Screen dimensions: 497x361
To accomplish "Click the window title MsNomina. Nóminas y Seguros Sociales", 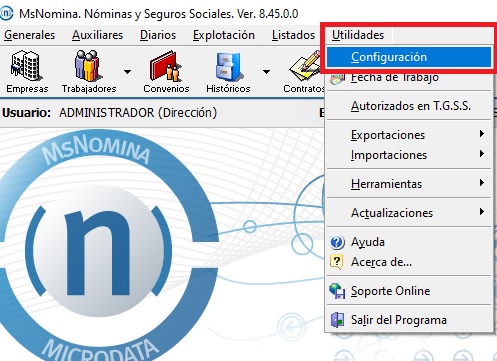I will tap(126, 14).
